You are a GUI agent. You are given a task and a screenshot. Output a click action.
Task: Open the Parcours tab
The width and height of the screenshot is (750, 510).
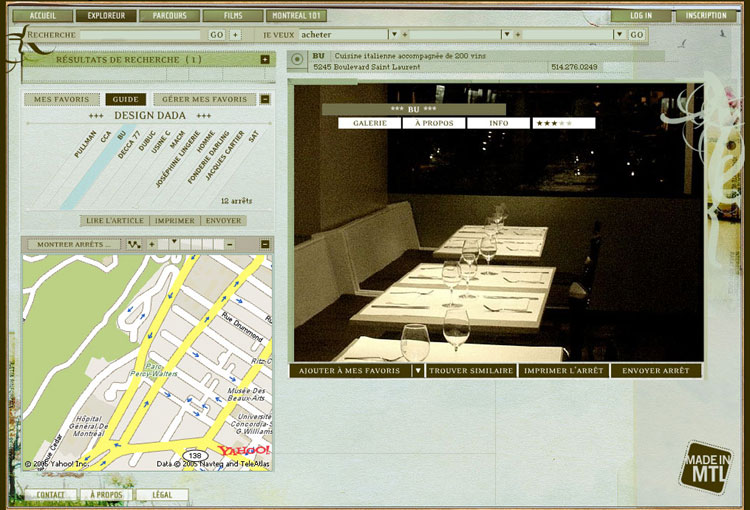169,16
